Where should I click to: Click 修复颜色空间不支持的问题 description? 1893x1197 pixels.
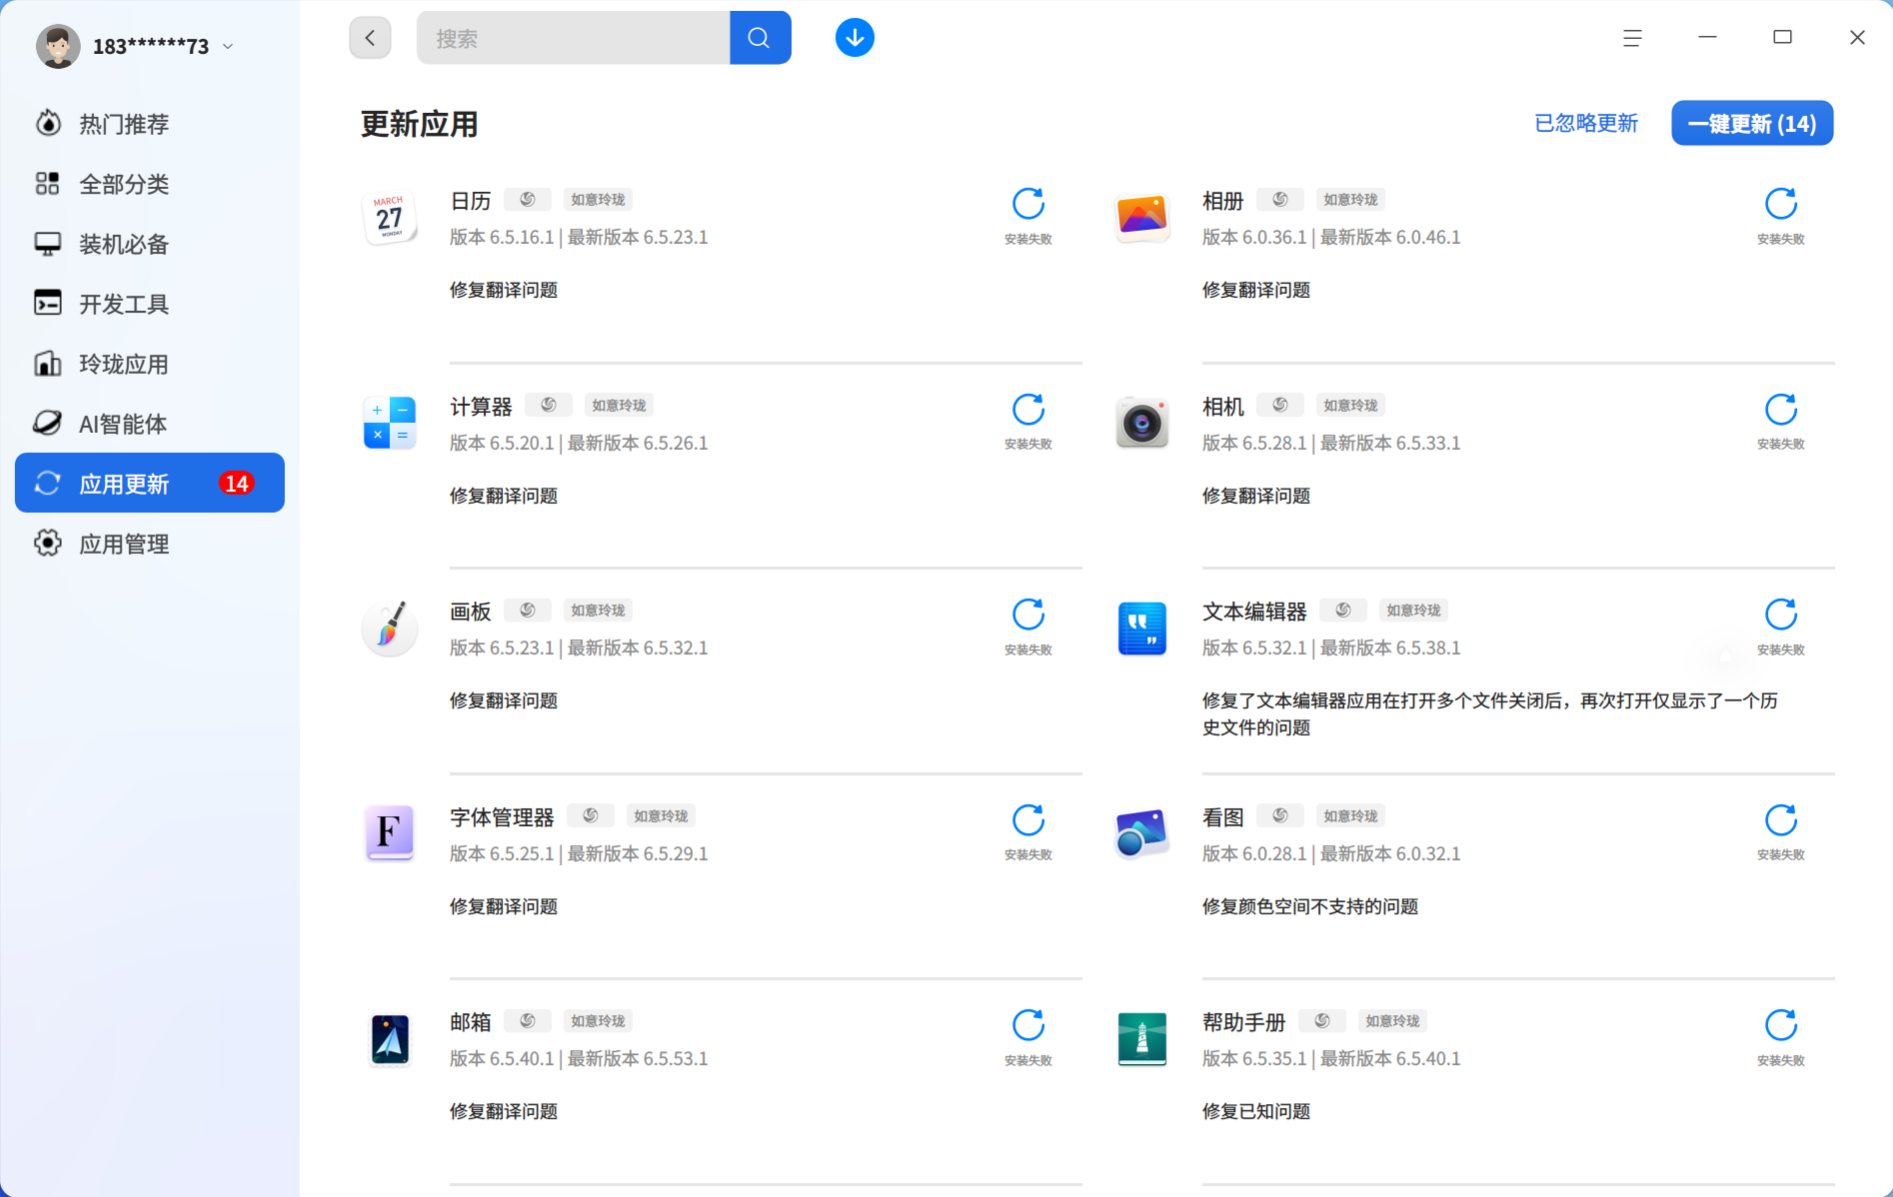1310,906
